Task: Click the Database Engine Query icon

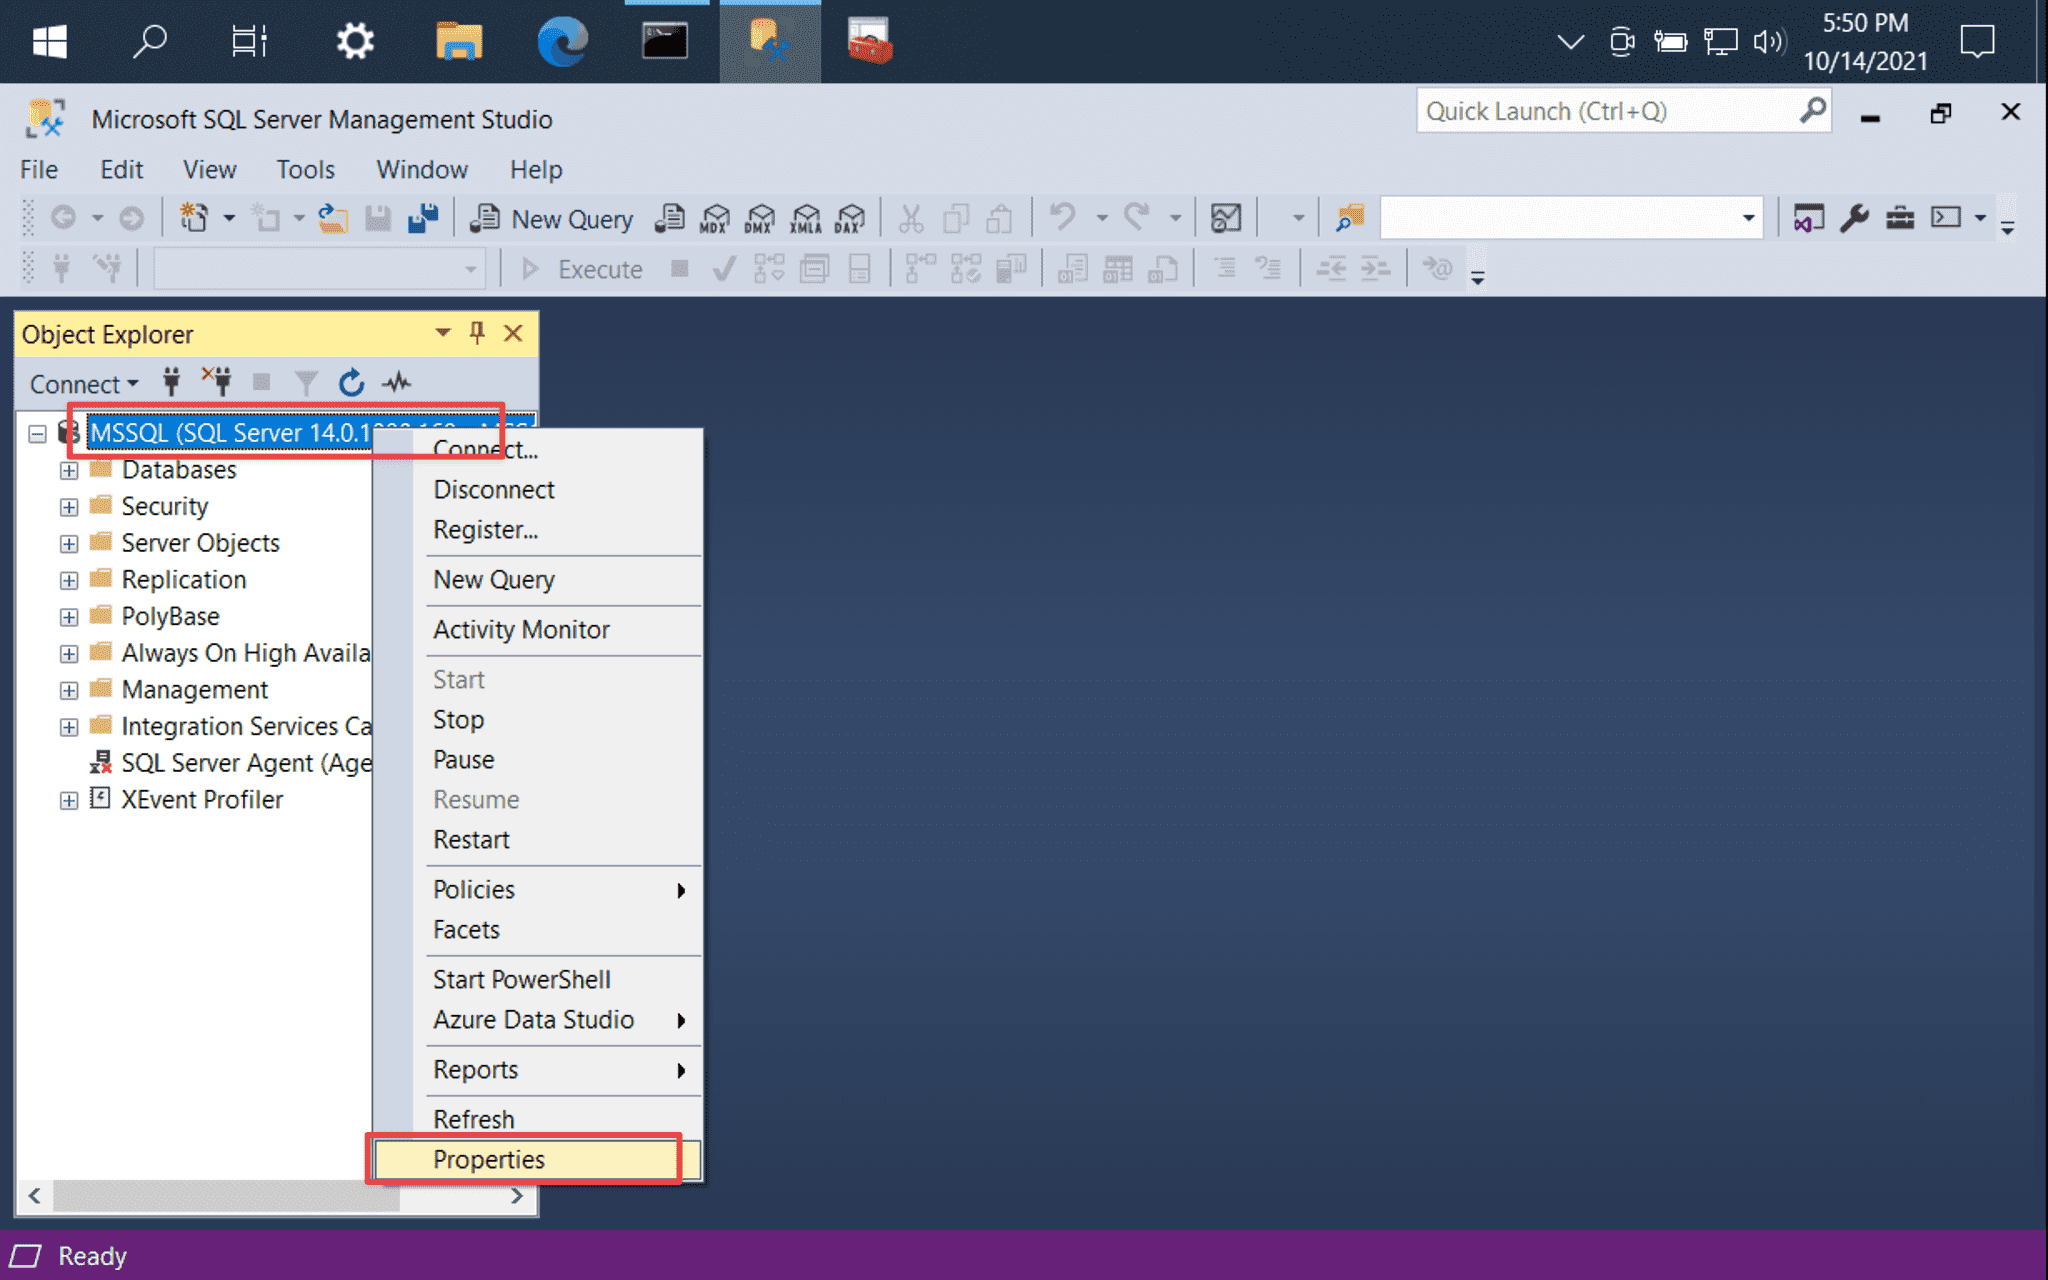Action: (x=669, y=218)
